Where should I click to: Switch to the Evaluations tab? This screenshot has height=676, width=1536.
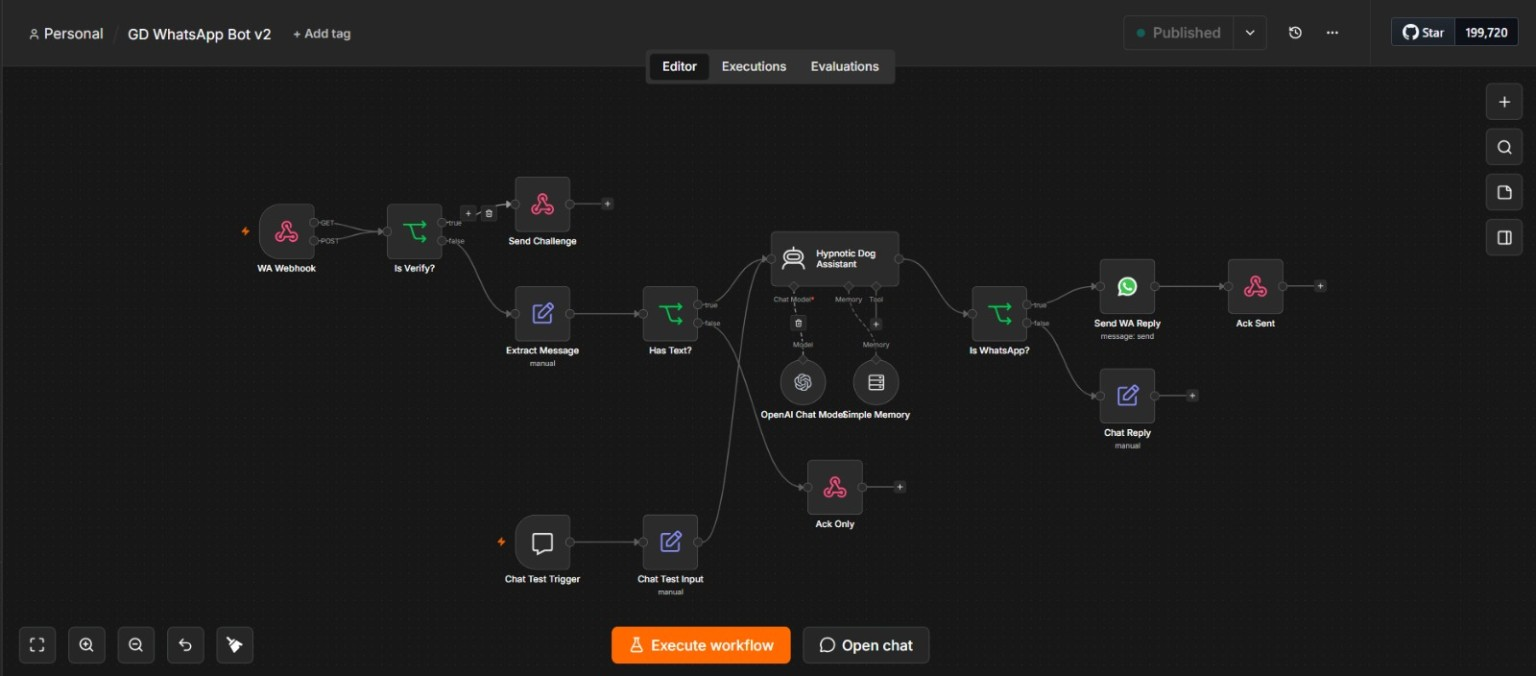[x=845, y=67]
